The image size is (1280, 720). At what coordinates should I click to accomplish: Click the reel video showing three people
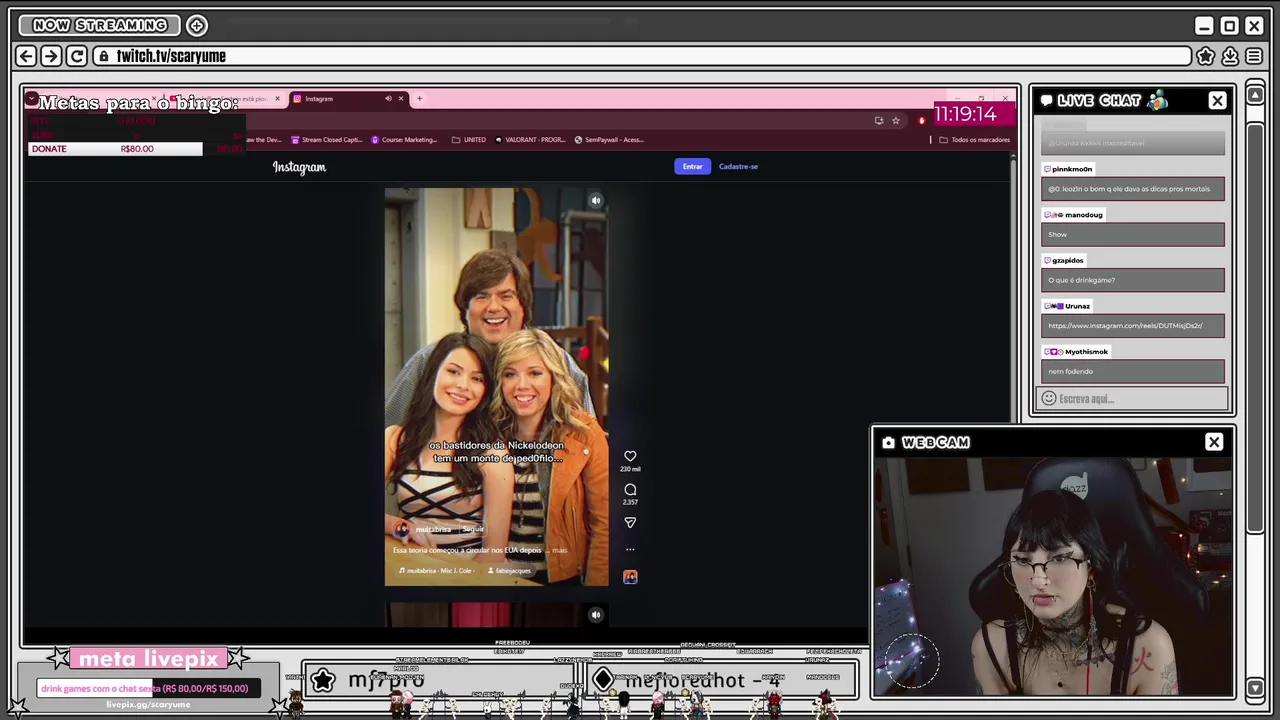tap(496, 386)
